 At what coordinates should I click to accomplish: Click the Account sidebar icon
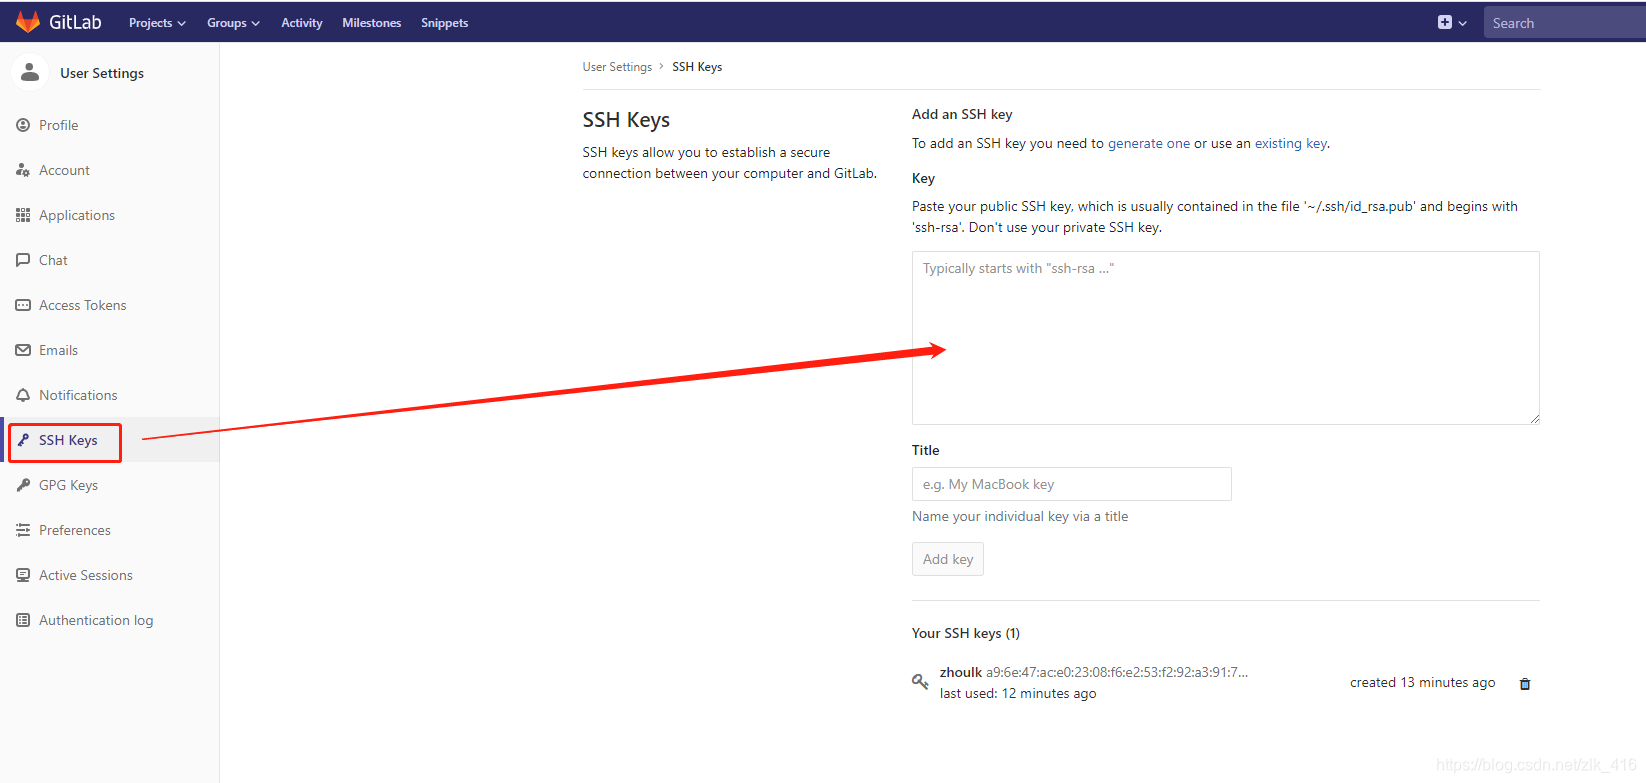pos(23,170)
